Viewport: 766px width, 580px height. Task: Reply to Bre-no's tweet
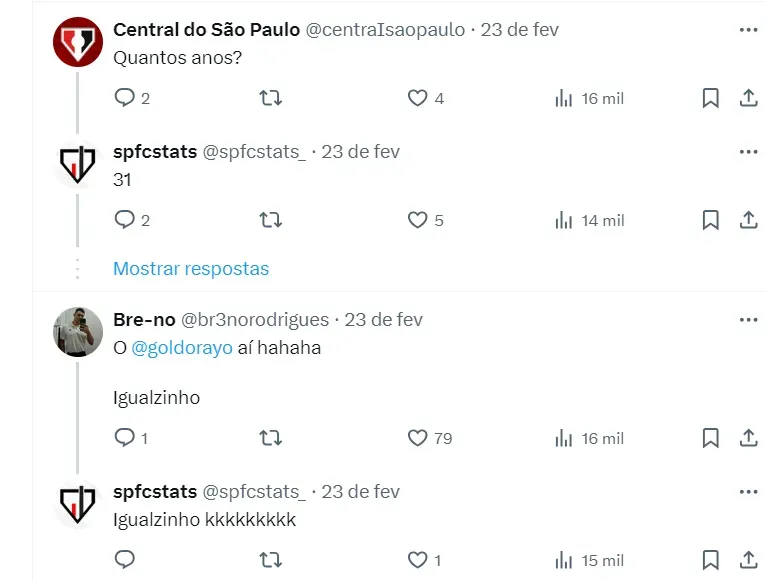coord(124,438)
